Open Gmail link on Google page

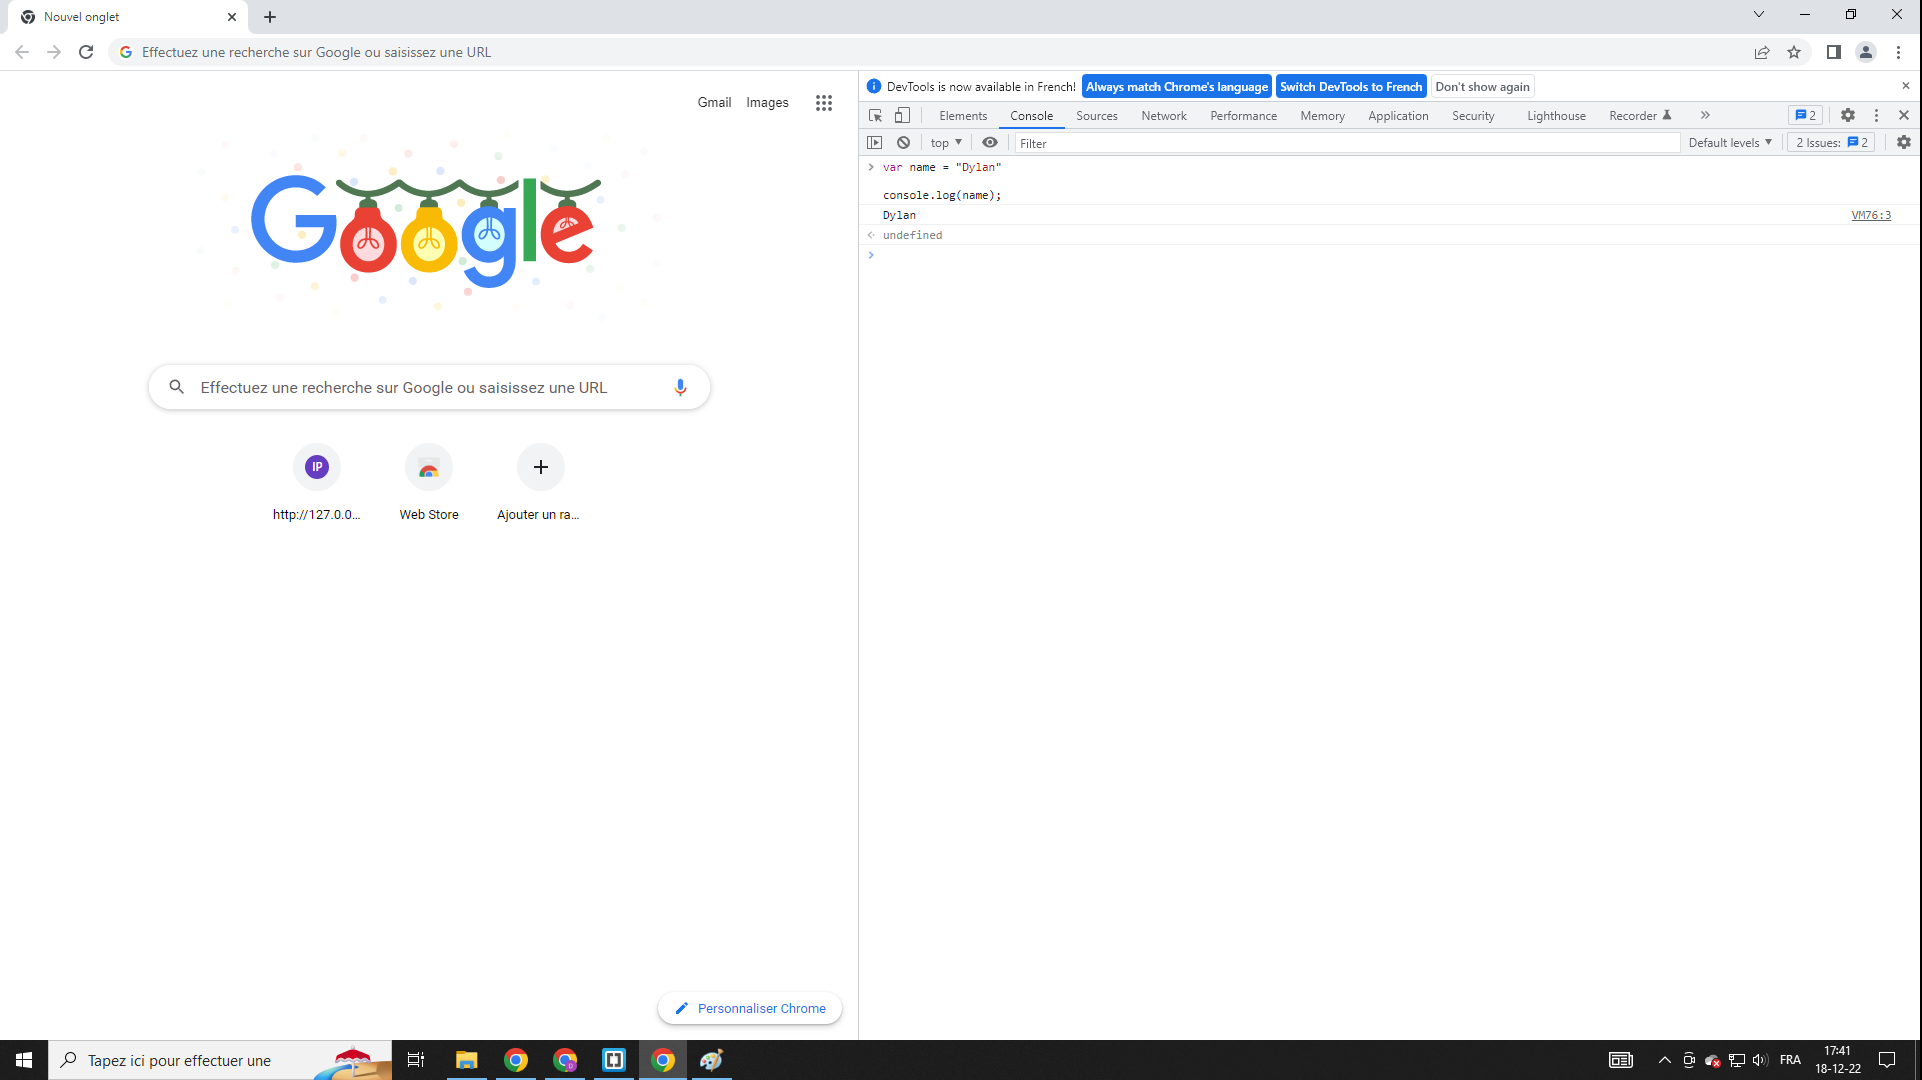(x=714, y=102)
